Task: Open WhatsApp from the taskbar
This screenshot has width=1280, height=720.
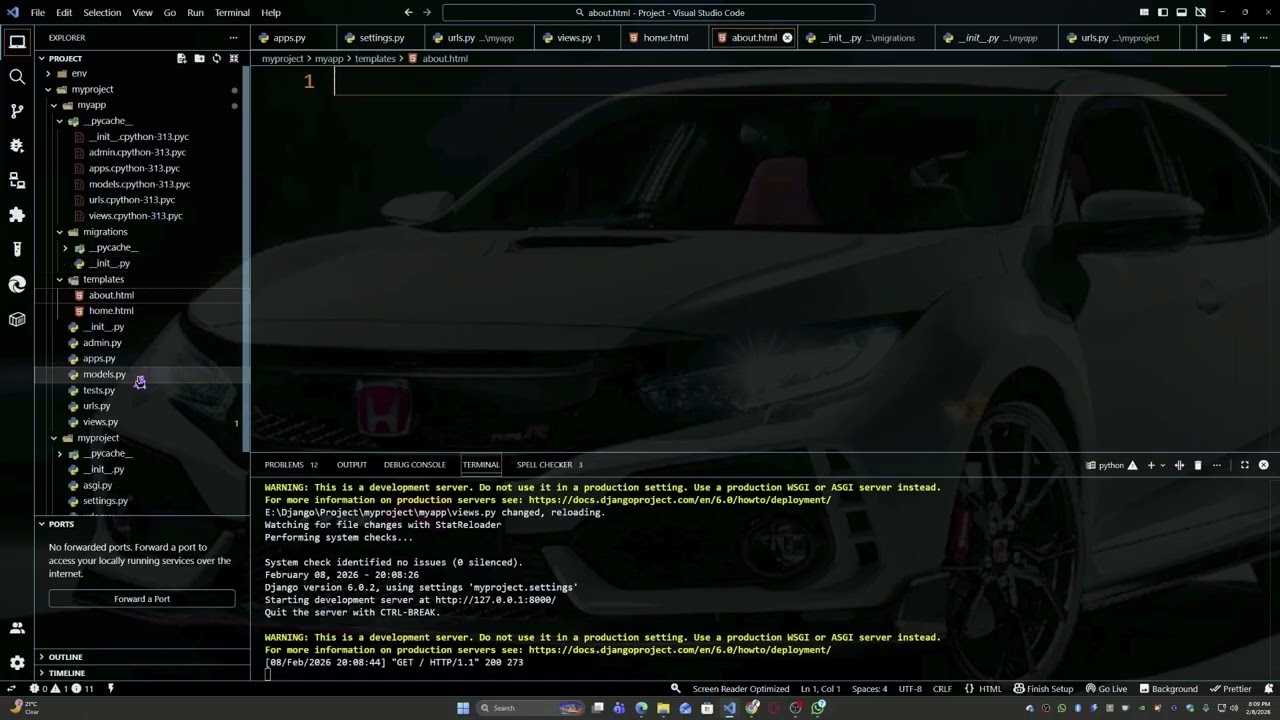Action: pyautogui.click(x=818, y=708)
